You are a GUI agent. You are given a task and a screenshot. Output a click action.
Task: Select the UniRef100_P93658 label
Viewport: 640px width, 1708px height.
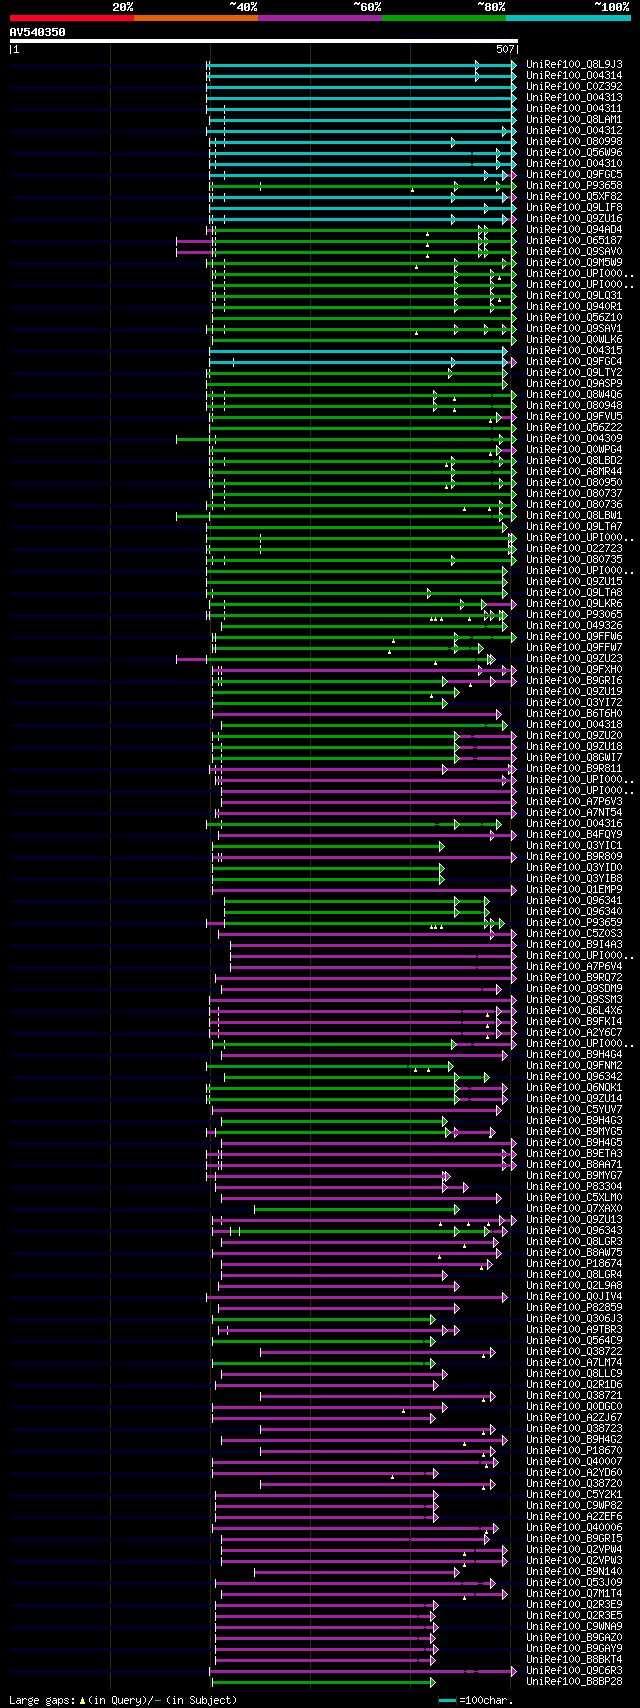click(574, 185)
